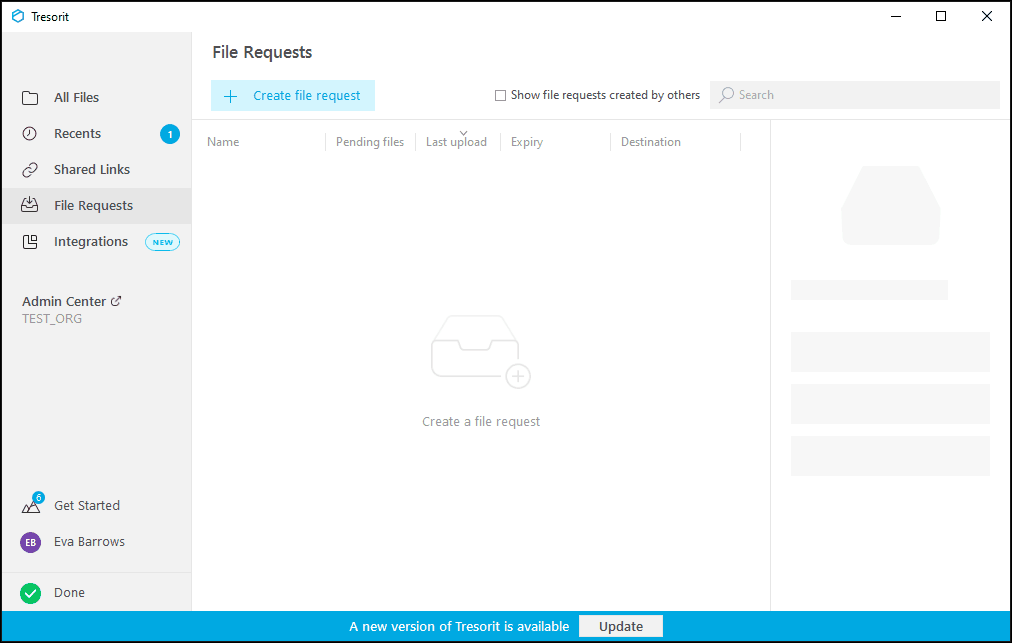Select File Requests in the sidebar
This screenshot has height=643, width=1012.
[x=97, y=206]
